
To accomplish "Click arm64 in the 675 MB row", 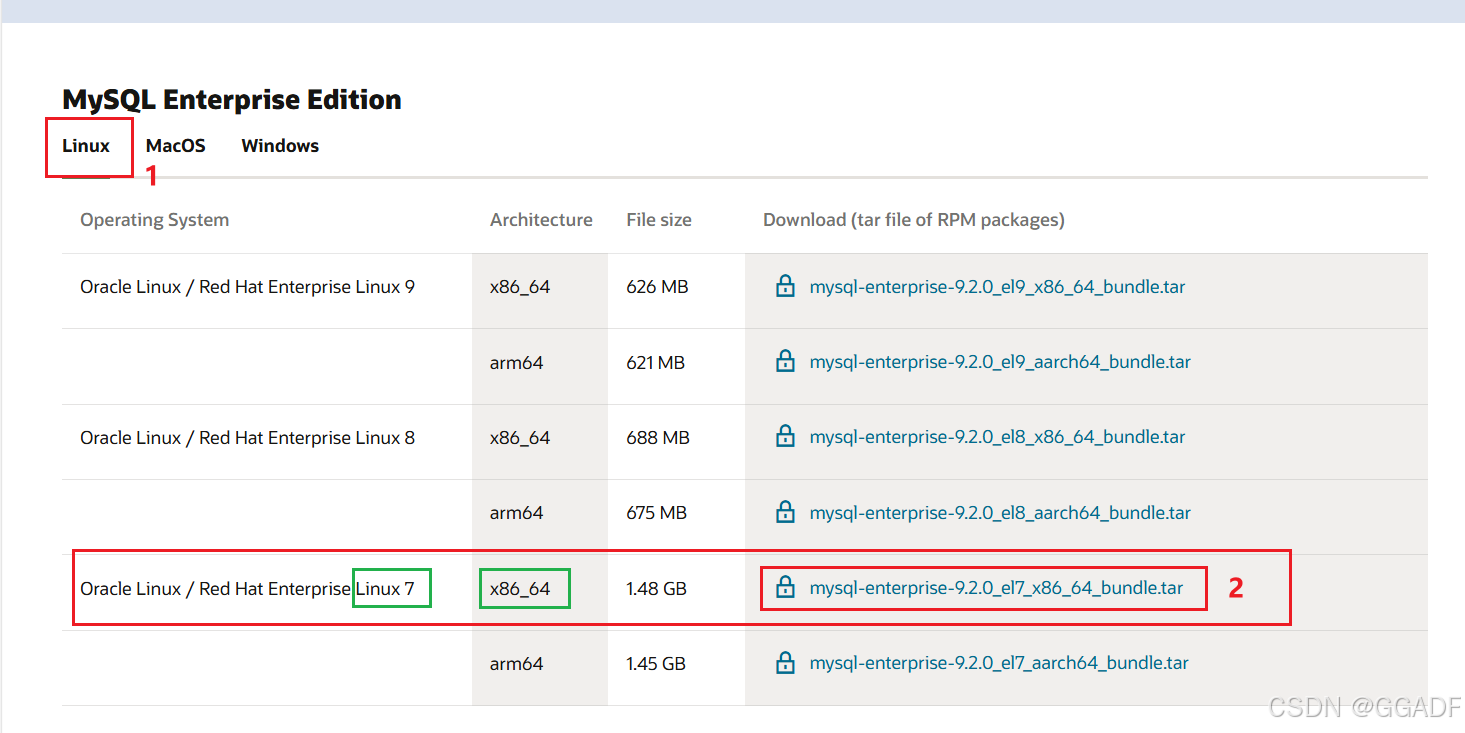I will tap(516, 513).
